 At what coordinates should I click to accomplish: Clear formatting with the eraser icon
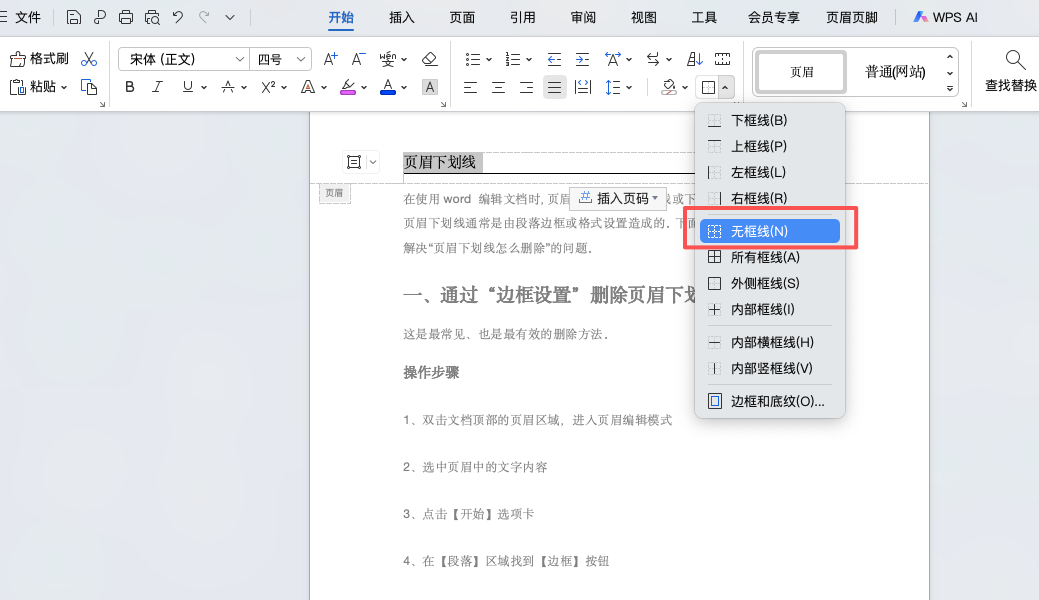point(430,58)
